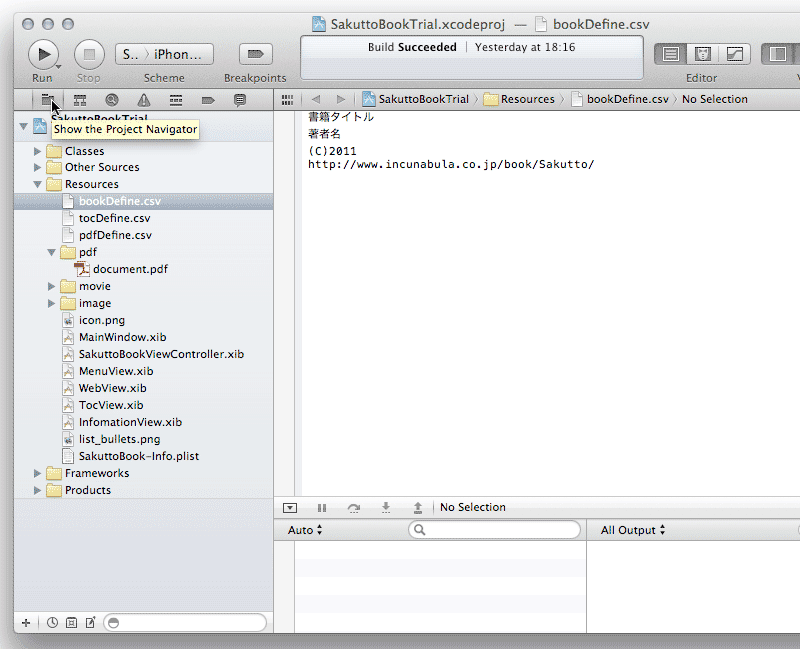Collapse the pdf folder
800x649 pixels.
[52, 252]
